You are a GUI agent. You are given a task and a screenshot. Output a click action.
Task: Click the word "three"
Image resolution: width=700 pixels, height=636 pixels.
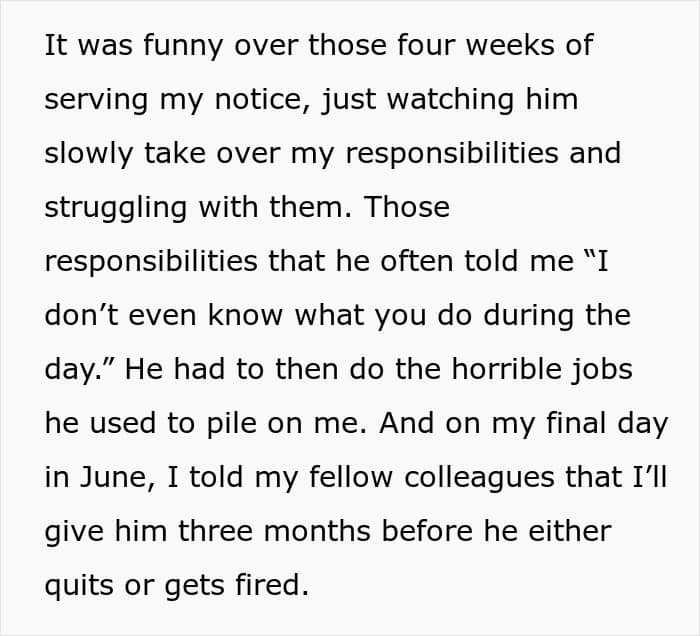click(216, 531)
